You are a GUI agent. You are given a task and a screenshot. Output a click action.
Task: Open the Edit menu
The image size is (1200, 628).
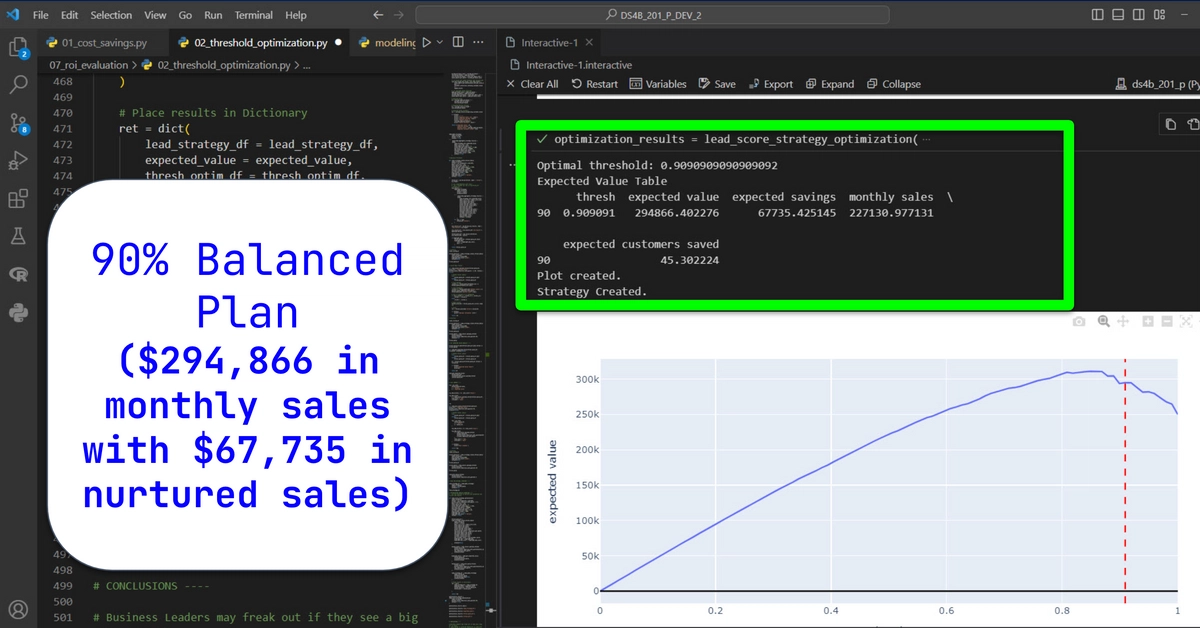click(x=69, y=15)
